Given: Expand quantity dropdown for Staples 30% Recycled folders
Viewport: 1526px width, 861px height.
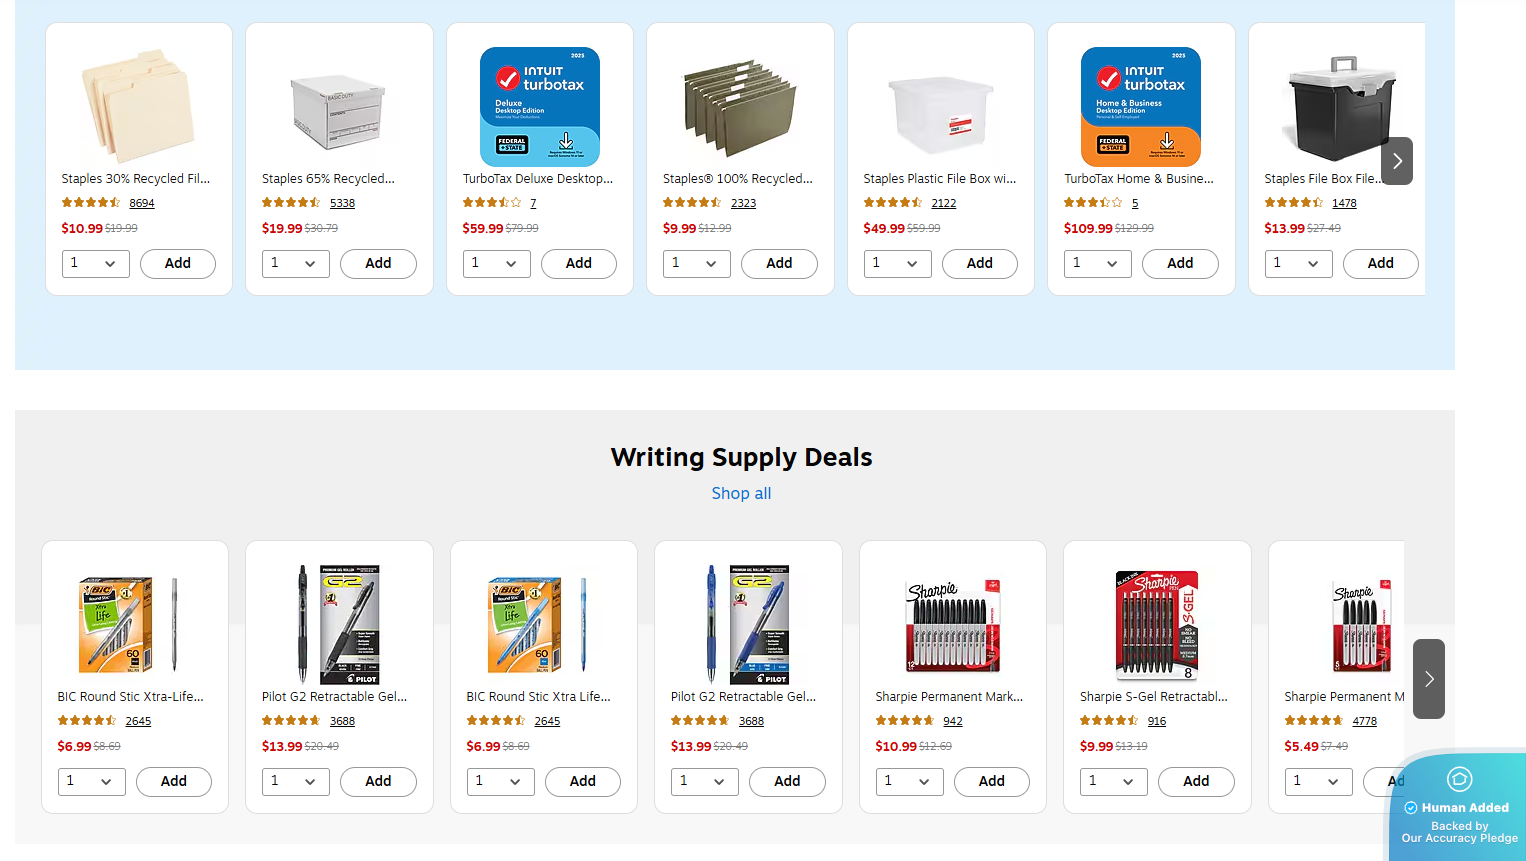Looking at the screenshot, I should (96, 264).
